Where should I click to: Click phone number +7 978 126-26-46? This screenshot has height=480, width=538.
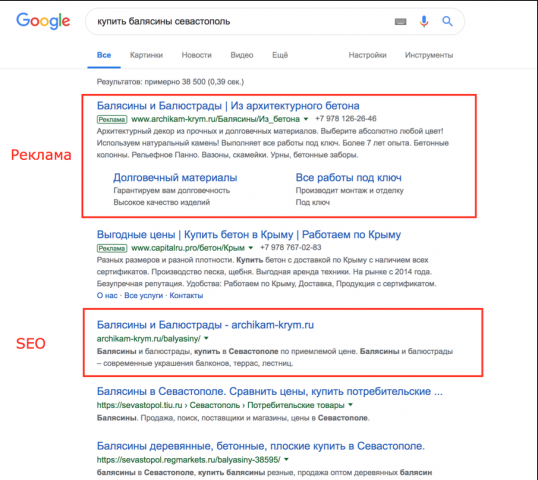[346, 119]
